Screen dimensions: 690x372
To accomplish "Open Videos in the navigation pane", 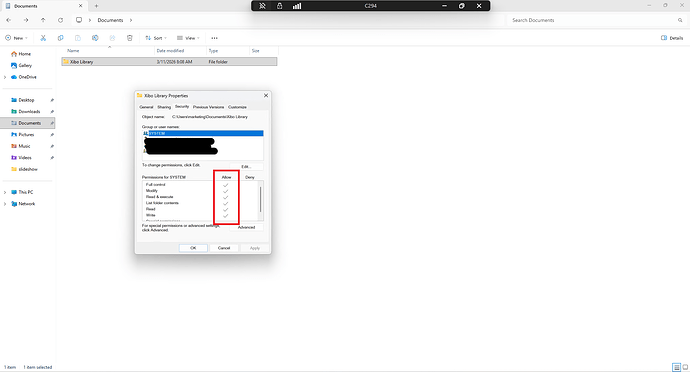I will (x=25, y=158).
